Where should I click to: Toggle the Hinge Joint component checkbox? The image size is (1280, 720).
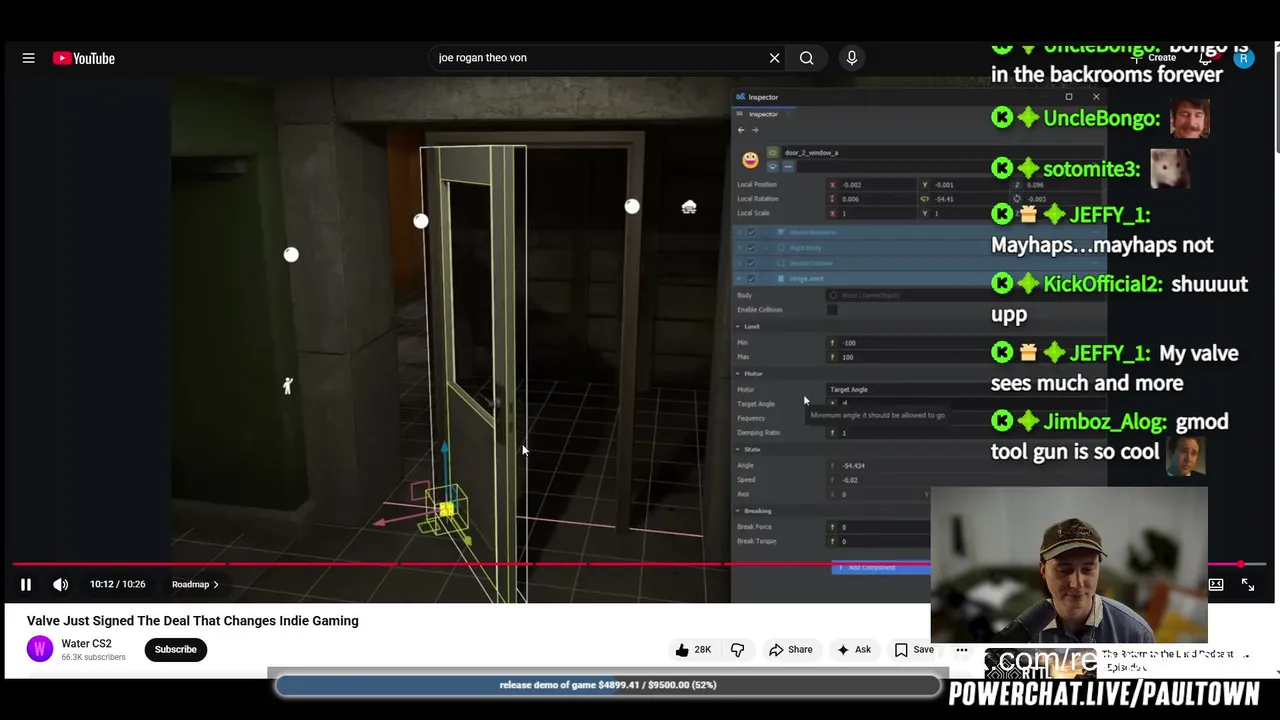(x=751, y=279)
